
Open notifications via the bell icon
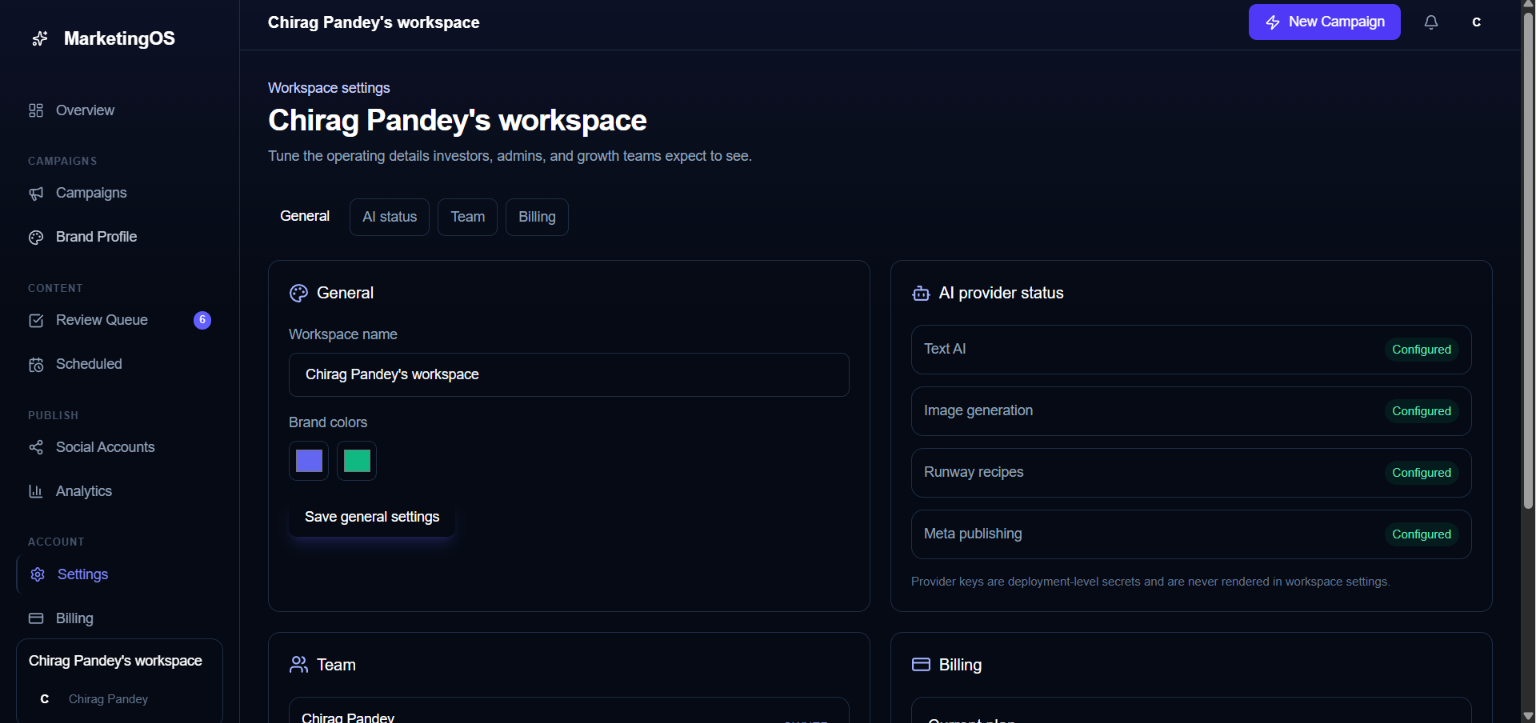(x=1431, y=22)
